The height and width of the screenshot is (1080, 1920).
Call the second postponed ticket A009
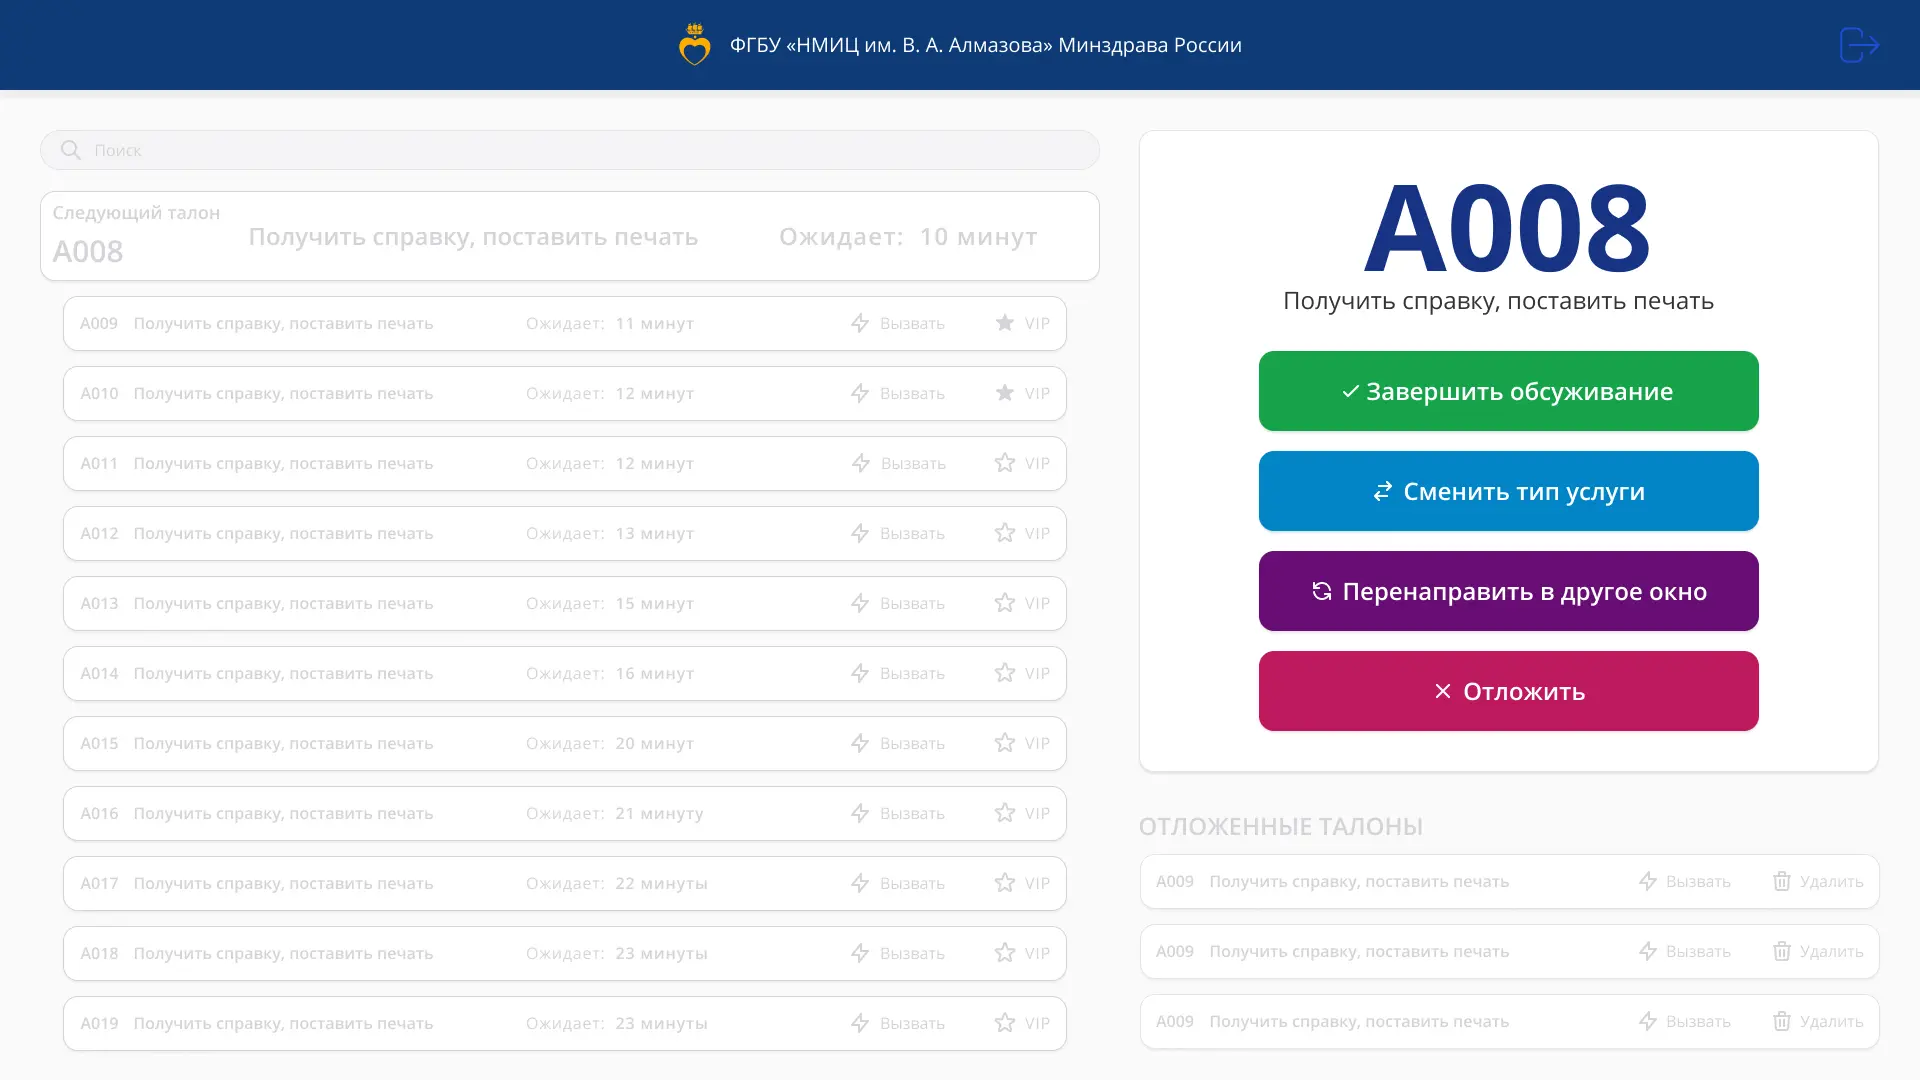pyautogui.click(x=1685, y=951)
